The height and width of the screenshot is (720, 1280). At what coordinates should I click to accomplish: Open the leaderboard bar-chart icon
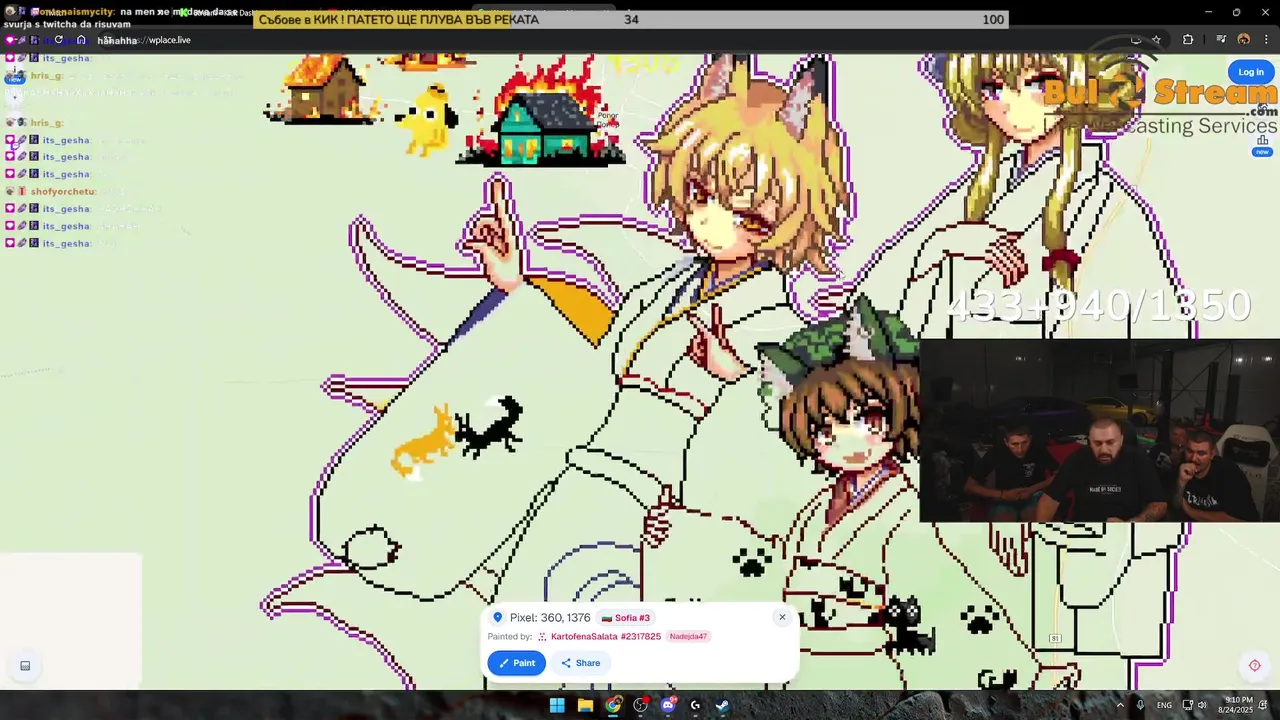pos(1262,139)
